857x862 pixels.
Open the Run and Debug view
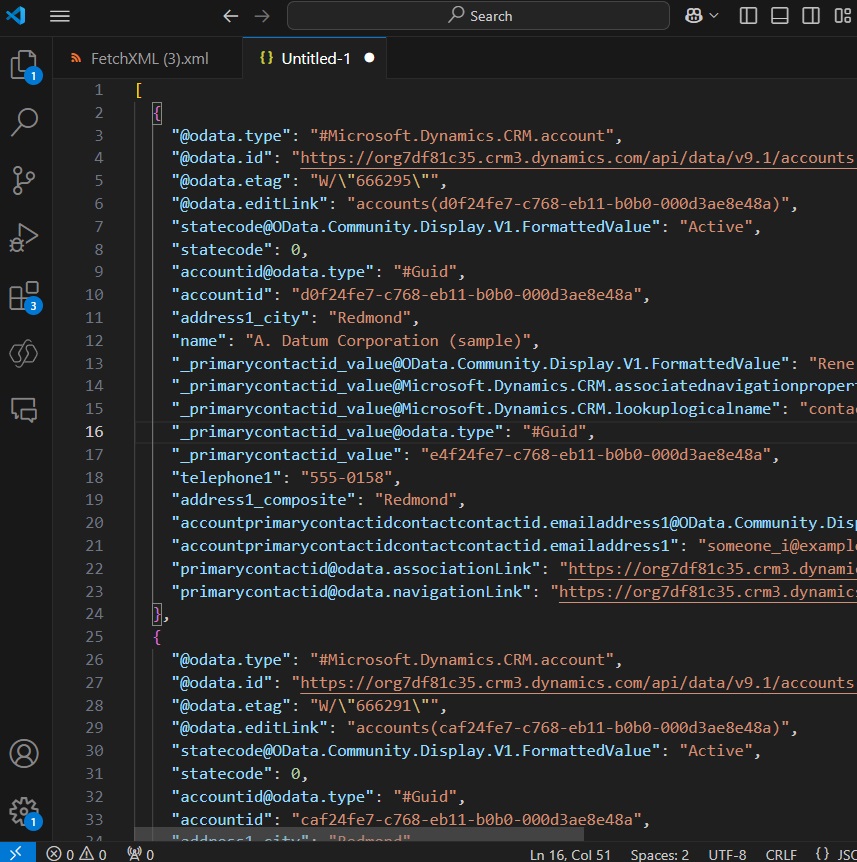pyautogui.click(x=24, y=237)
